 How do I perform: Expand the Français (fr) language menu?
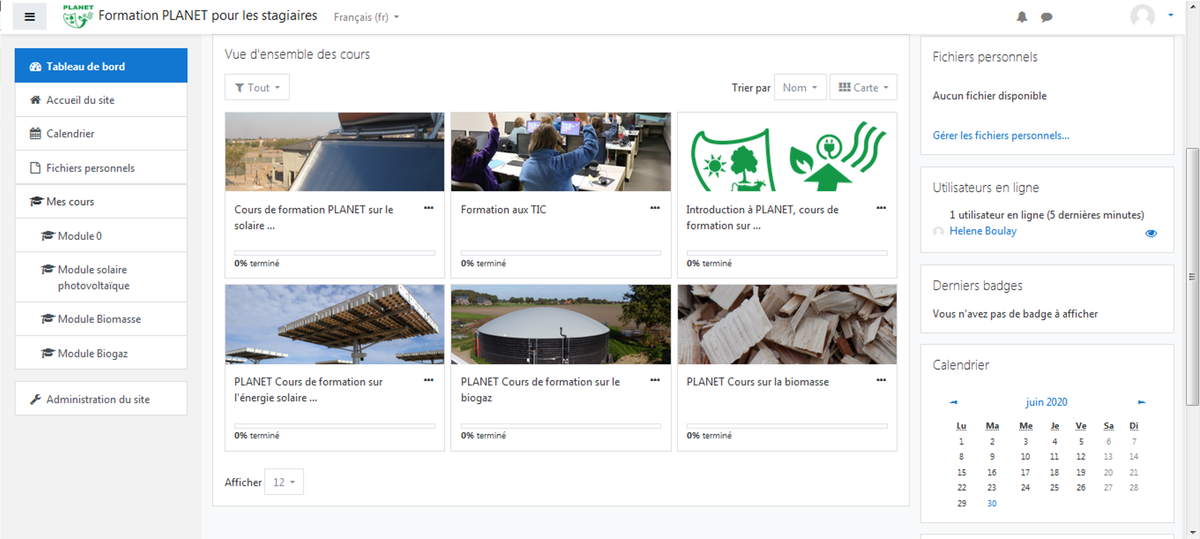click(x=366, y=18)
